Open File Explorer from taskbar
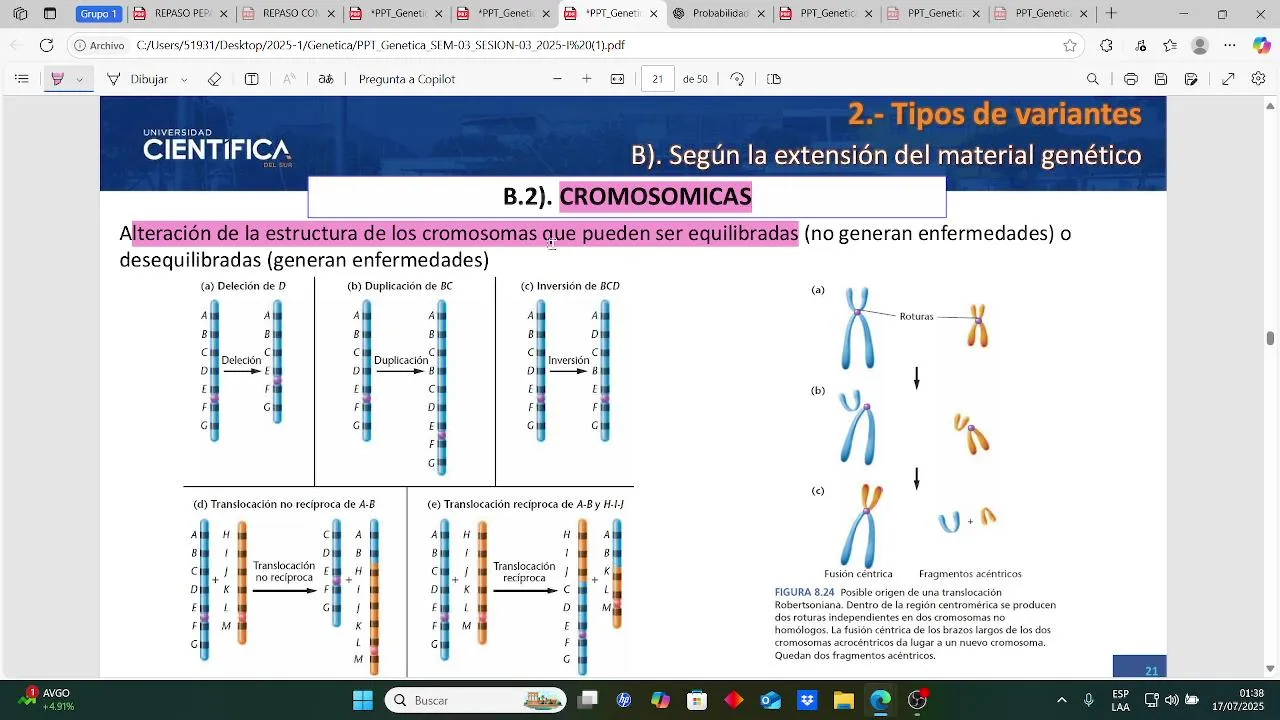Image resolution: width=1280 pixels, height=720 pixels. tap(843, 700)
